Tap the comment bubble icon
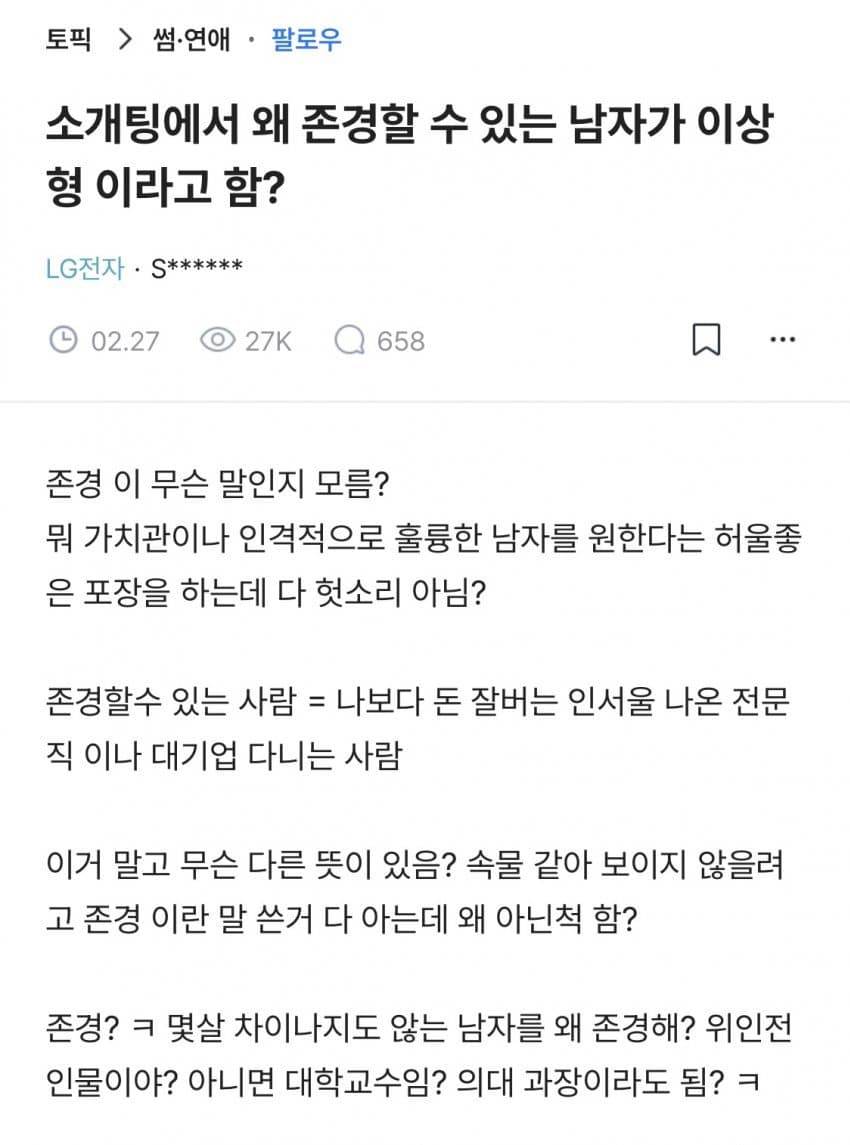The image size is (850, 1145). (x=350, y=340)
